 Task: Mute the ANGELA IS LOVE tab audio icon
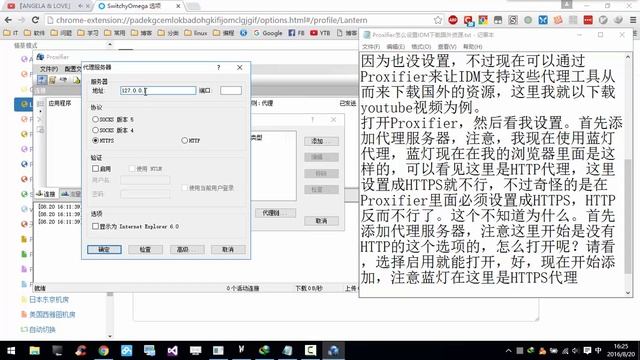click(x=80, y=6)
